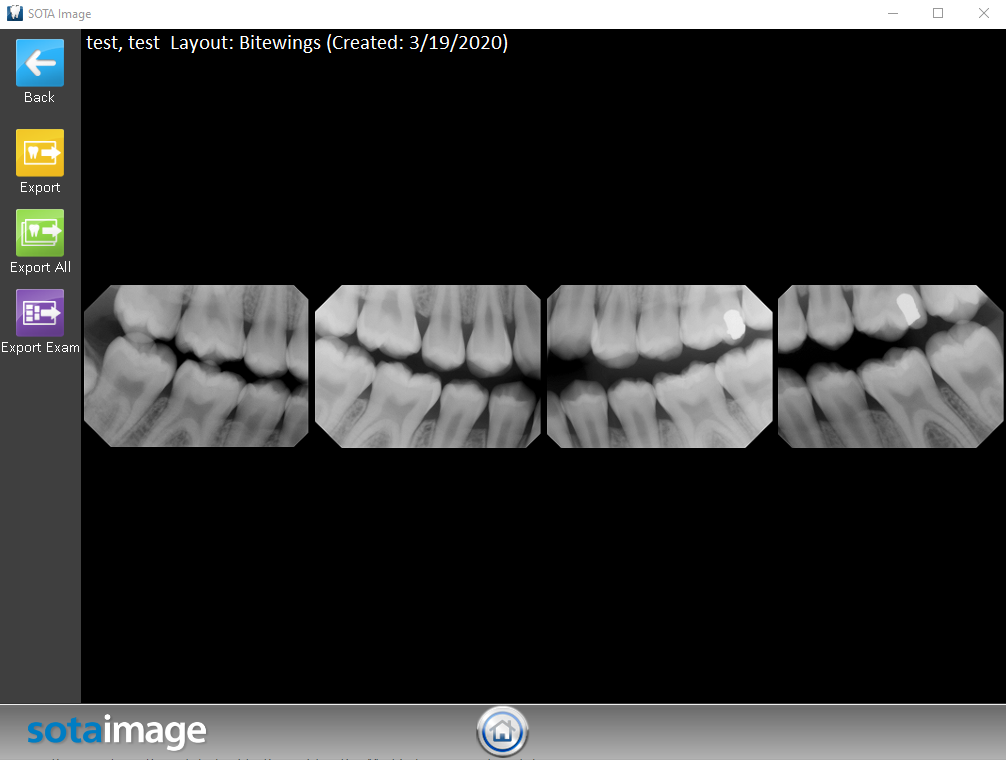Click the green Export All icon

tap(40, 233)
